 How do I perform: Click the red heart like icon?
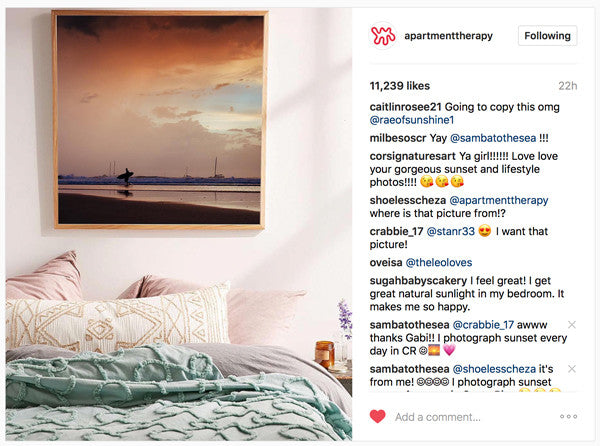click(378, 417)
